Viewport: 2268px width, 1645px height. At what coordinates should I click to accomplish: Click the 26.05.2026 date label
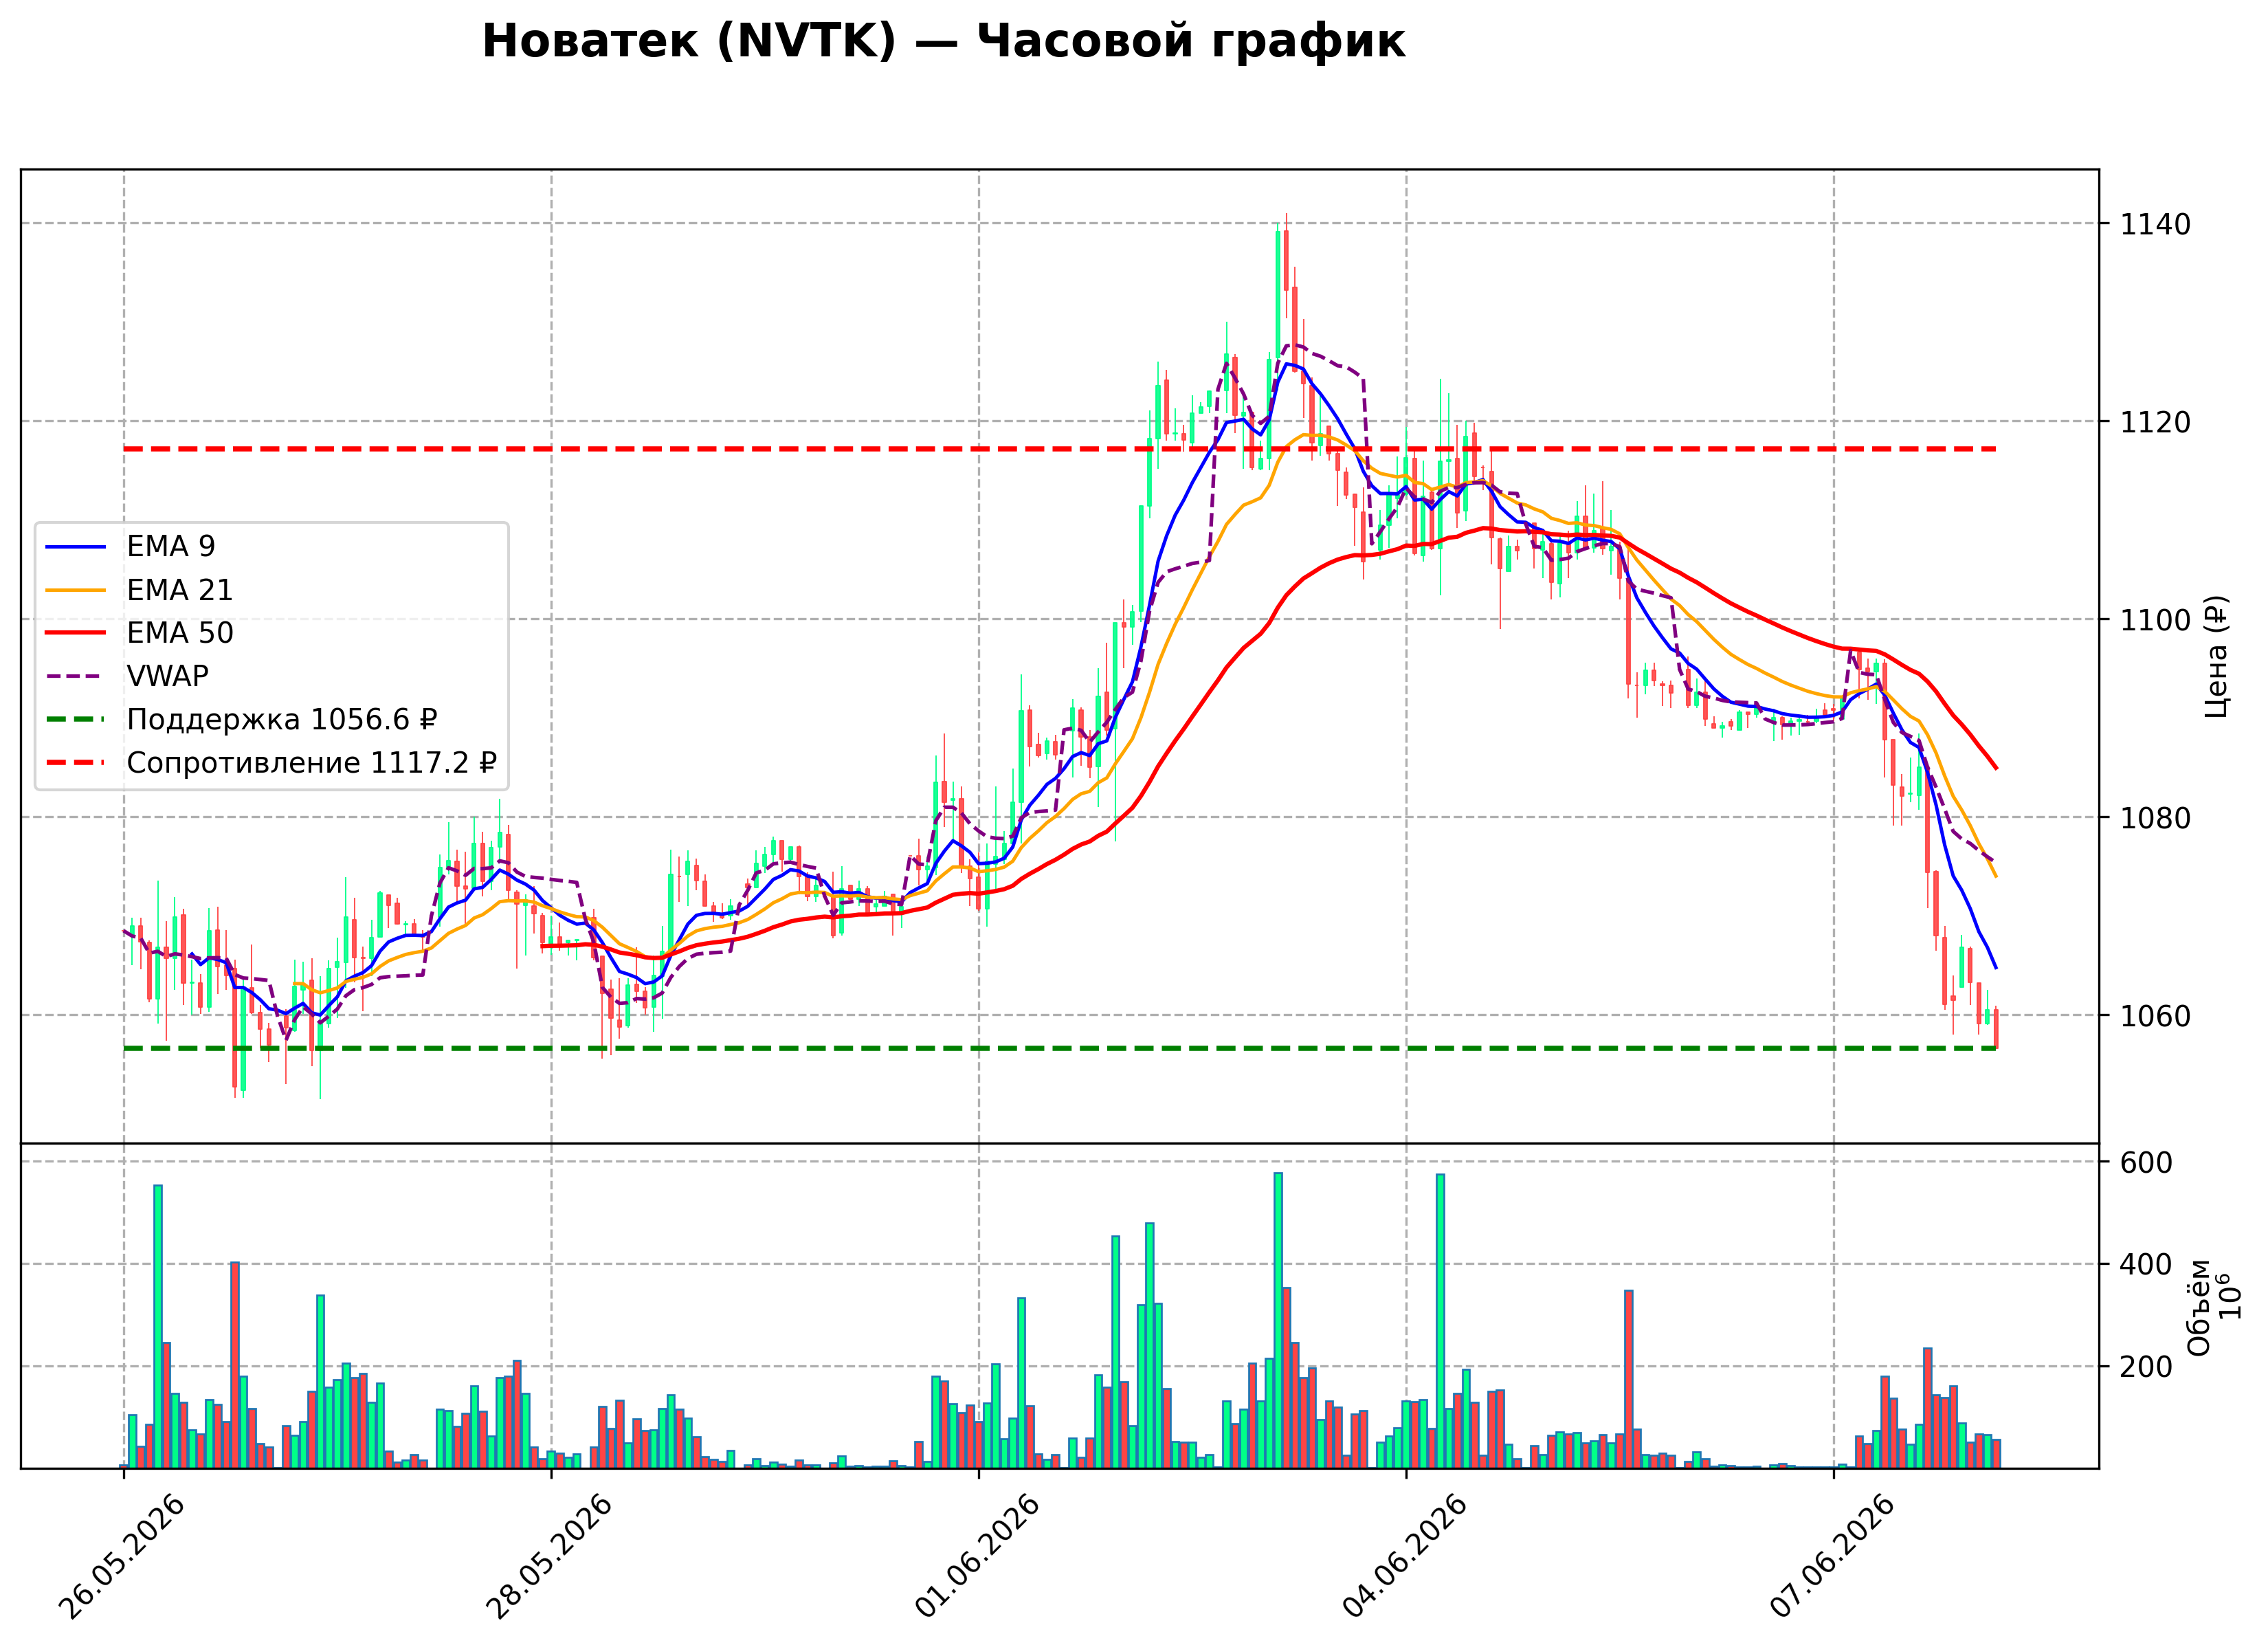122,1557
